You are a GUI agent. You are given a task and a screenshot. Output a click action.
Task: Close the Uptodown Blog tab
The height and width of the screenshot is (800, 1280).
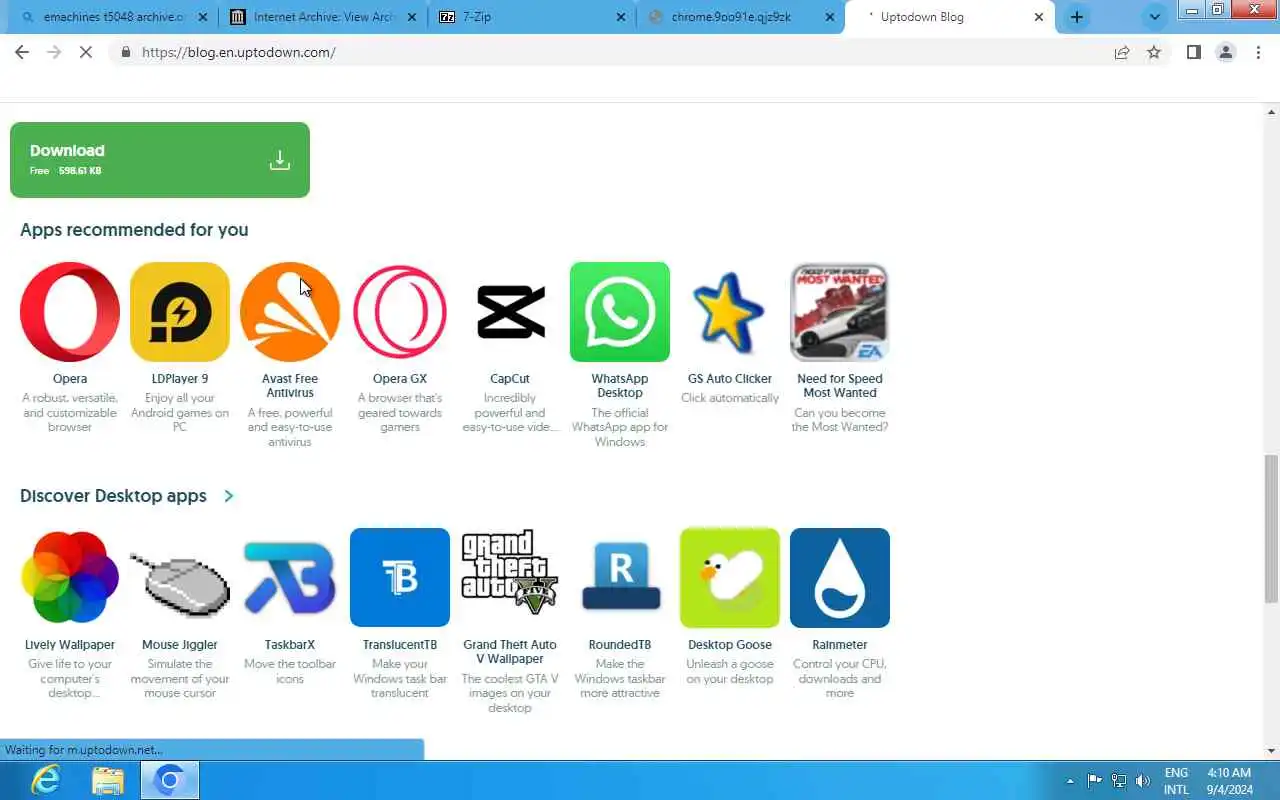coord(1038,17)
